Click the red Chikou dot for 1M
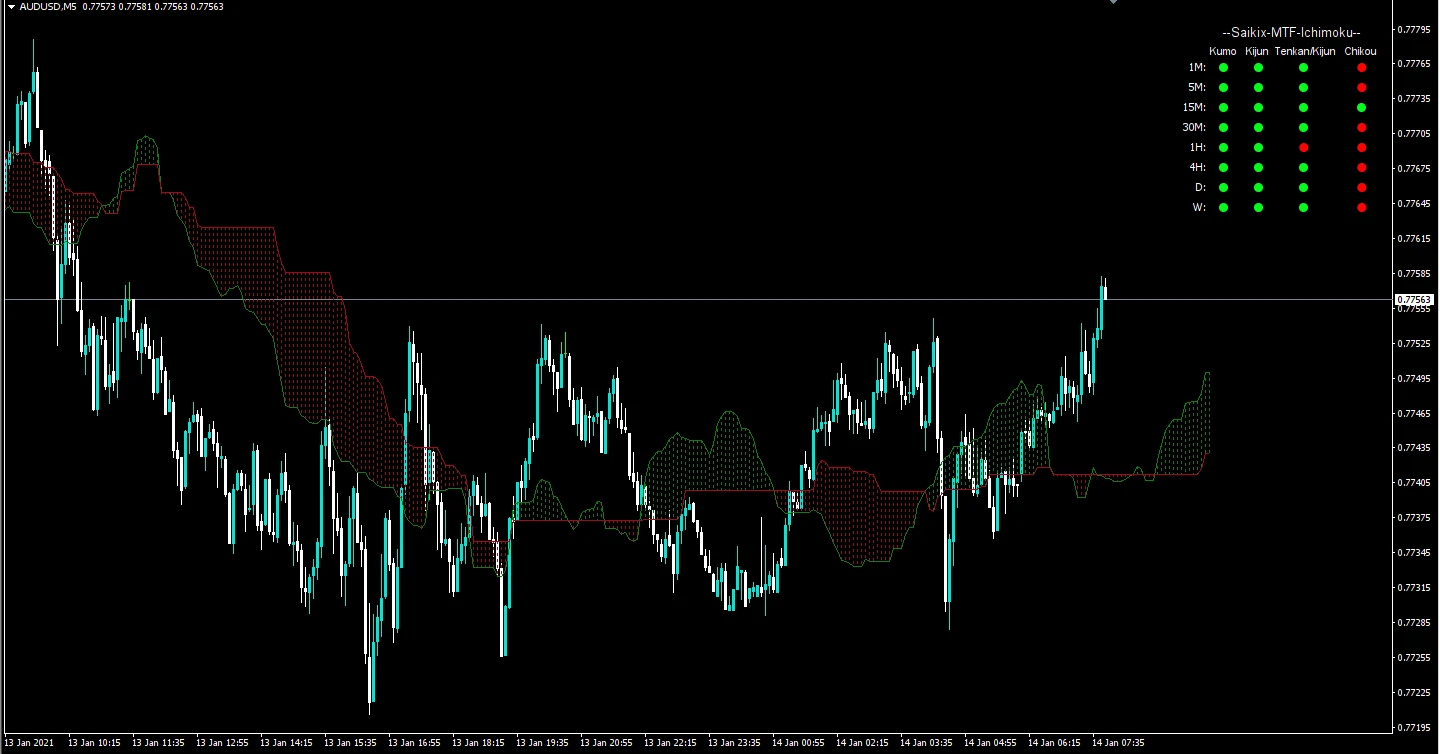The image size is (1440, 754). tap(1361, 67)
